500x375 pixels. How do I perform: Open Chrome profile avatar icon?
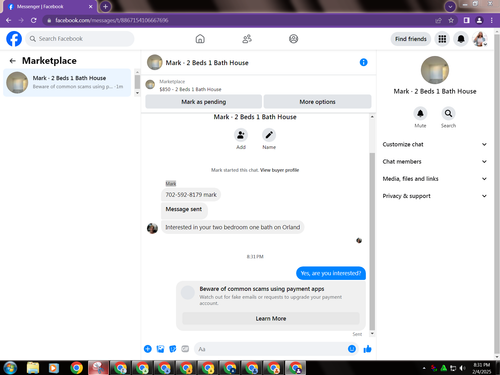[x=479, y=20]
